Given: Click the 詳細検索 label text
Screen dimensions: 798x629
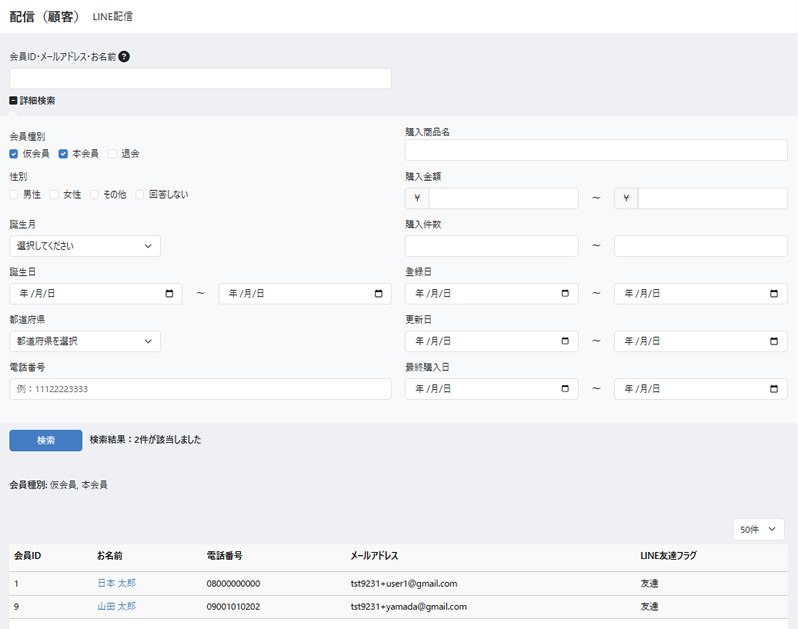Looking at the screenshot, I should (x=37, y=101).
